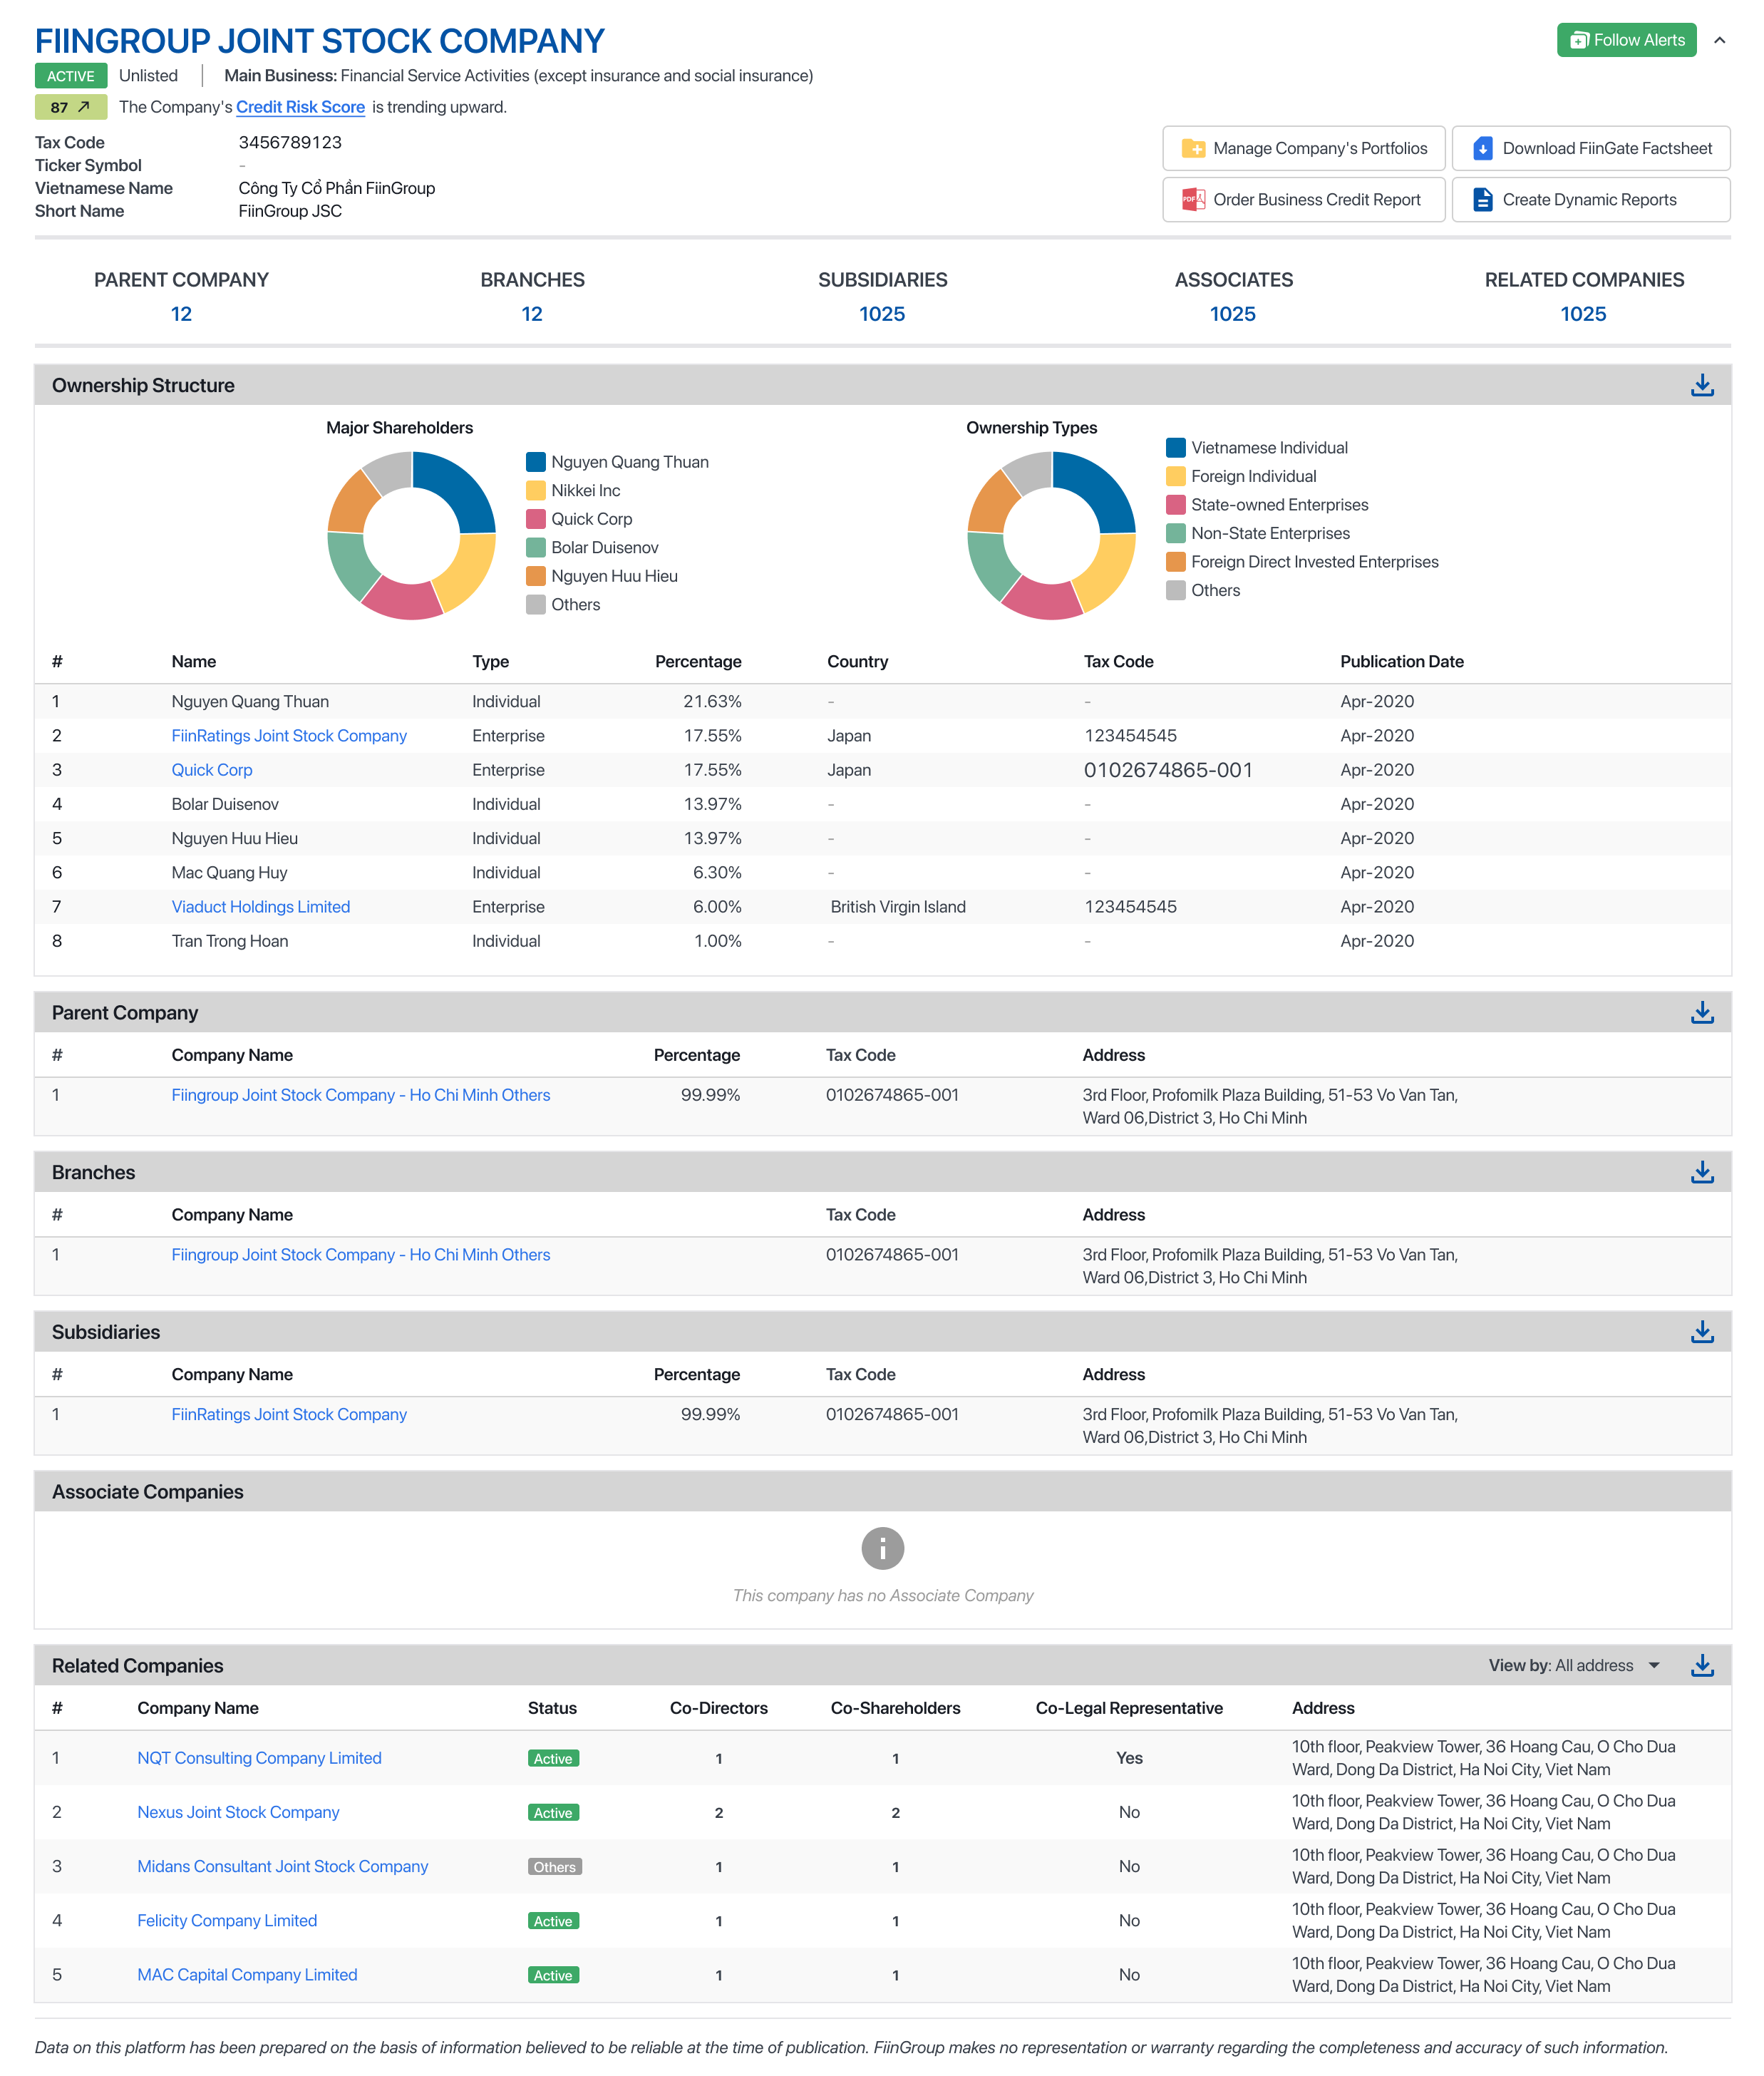This screenshot has width=1764, height=2076.
Task: Open NQT Consulting Company Limited
Action: point(260,1758)
